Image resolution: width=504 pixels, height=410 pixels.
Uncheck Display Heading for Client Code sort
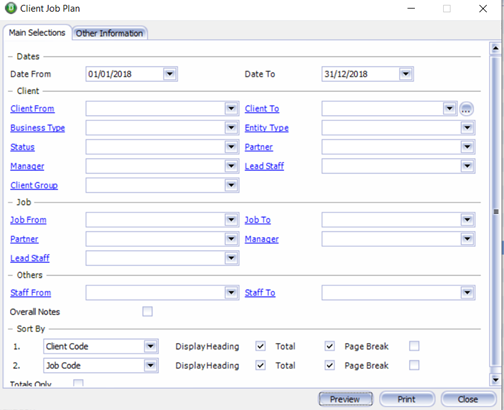click(x=260, y=346)
